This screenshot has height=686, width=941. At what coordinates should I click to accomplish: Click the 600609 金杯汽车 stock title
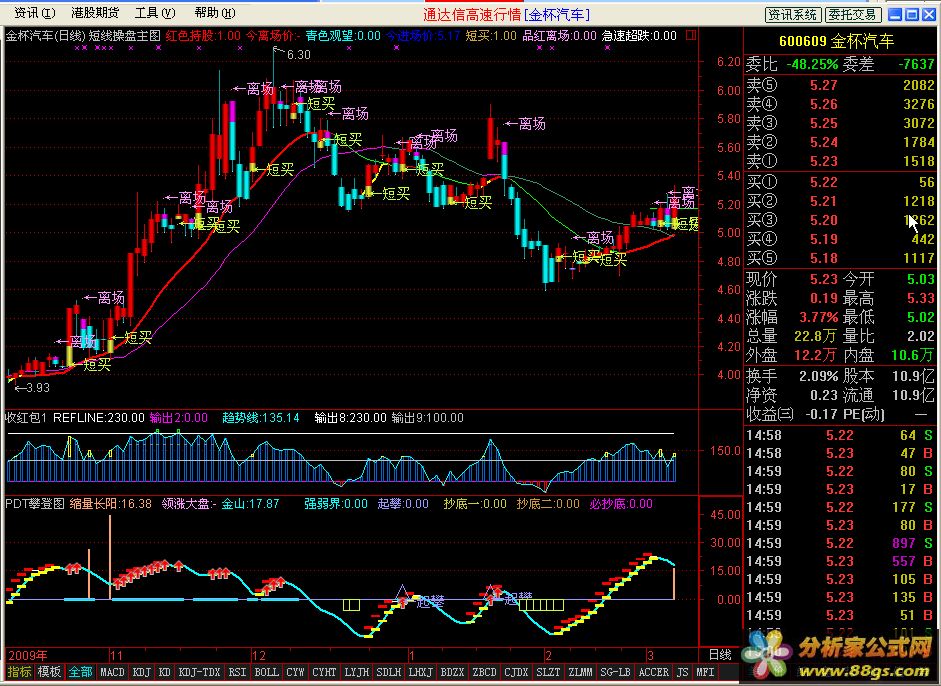tap(836, 41)
